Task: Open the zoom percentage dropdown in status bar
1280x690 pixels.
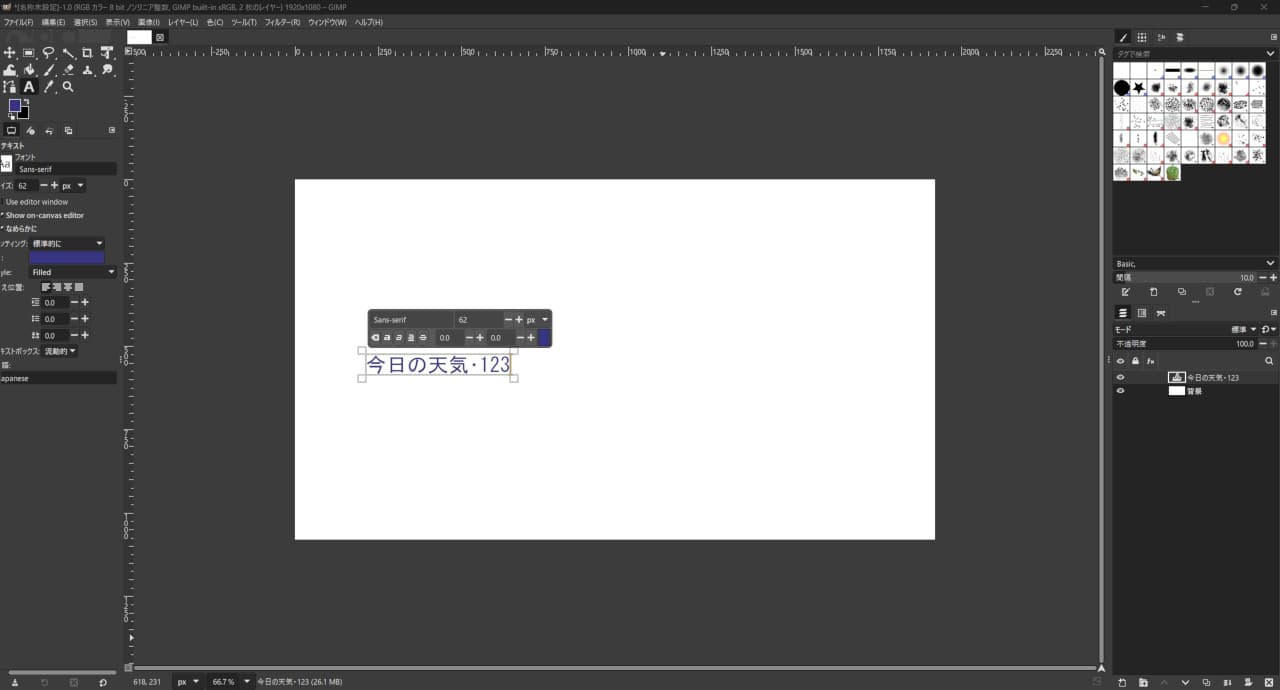Action: point(247,682)
